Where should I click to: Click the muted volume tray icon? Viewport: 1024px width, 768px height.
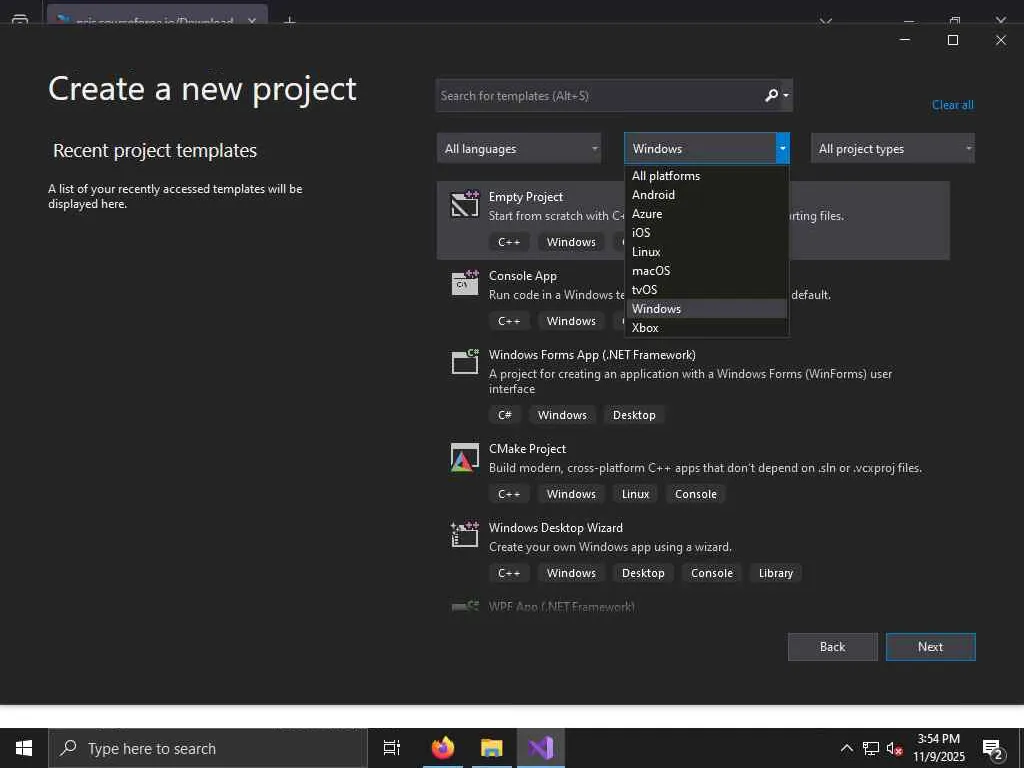pyautogui.click(x=894, y=748)
